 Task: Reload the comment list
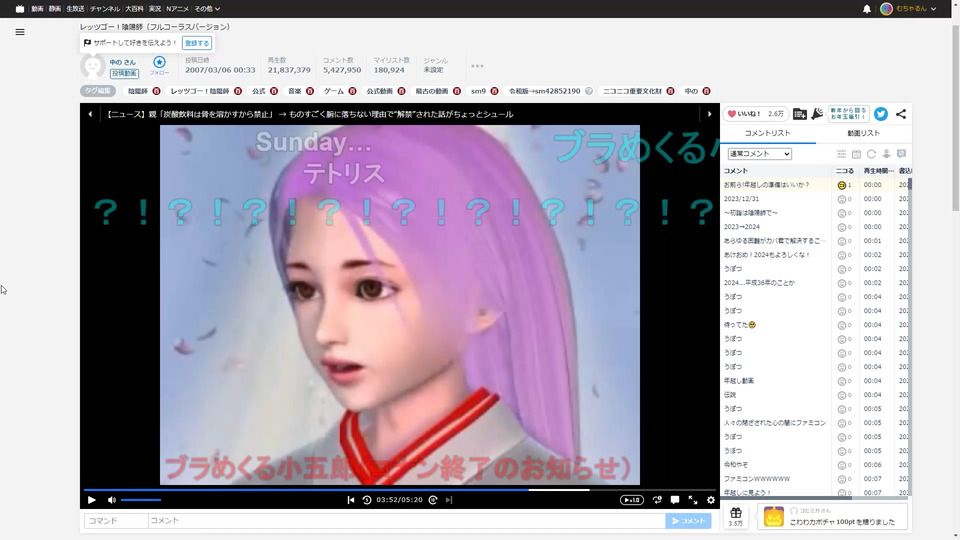(871, 154)
